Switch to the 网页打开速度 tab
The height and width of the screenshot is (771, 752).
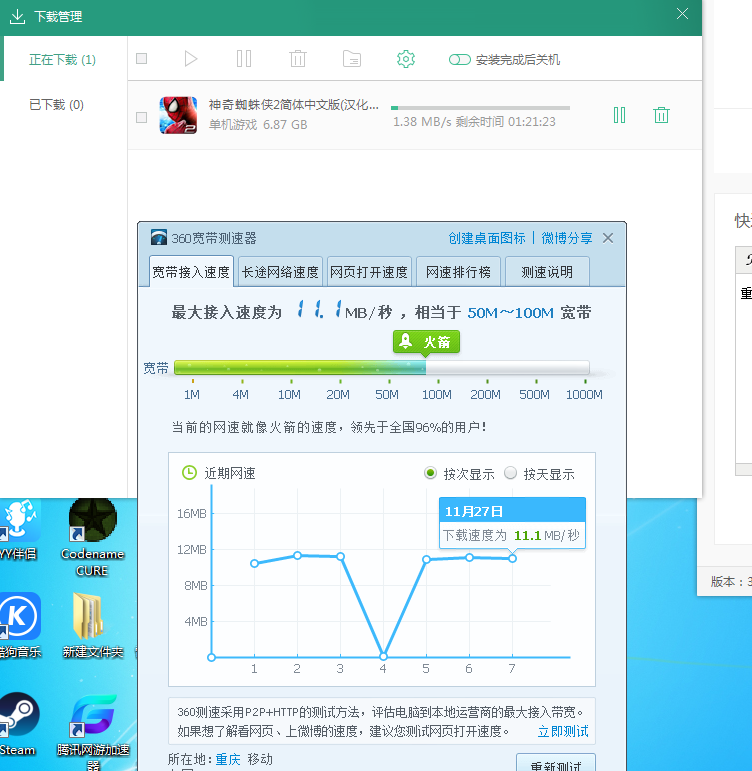[x=369, y=271]
